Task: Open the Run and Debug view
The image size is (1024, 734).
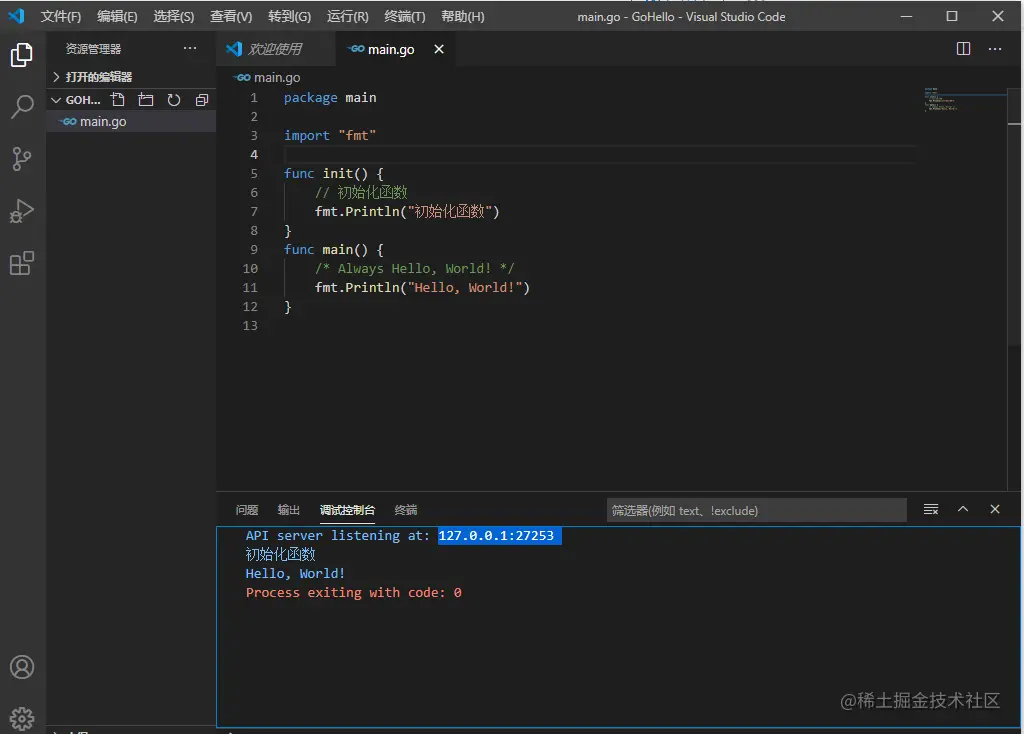Action: 22,211
